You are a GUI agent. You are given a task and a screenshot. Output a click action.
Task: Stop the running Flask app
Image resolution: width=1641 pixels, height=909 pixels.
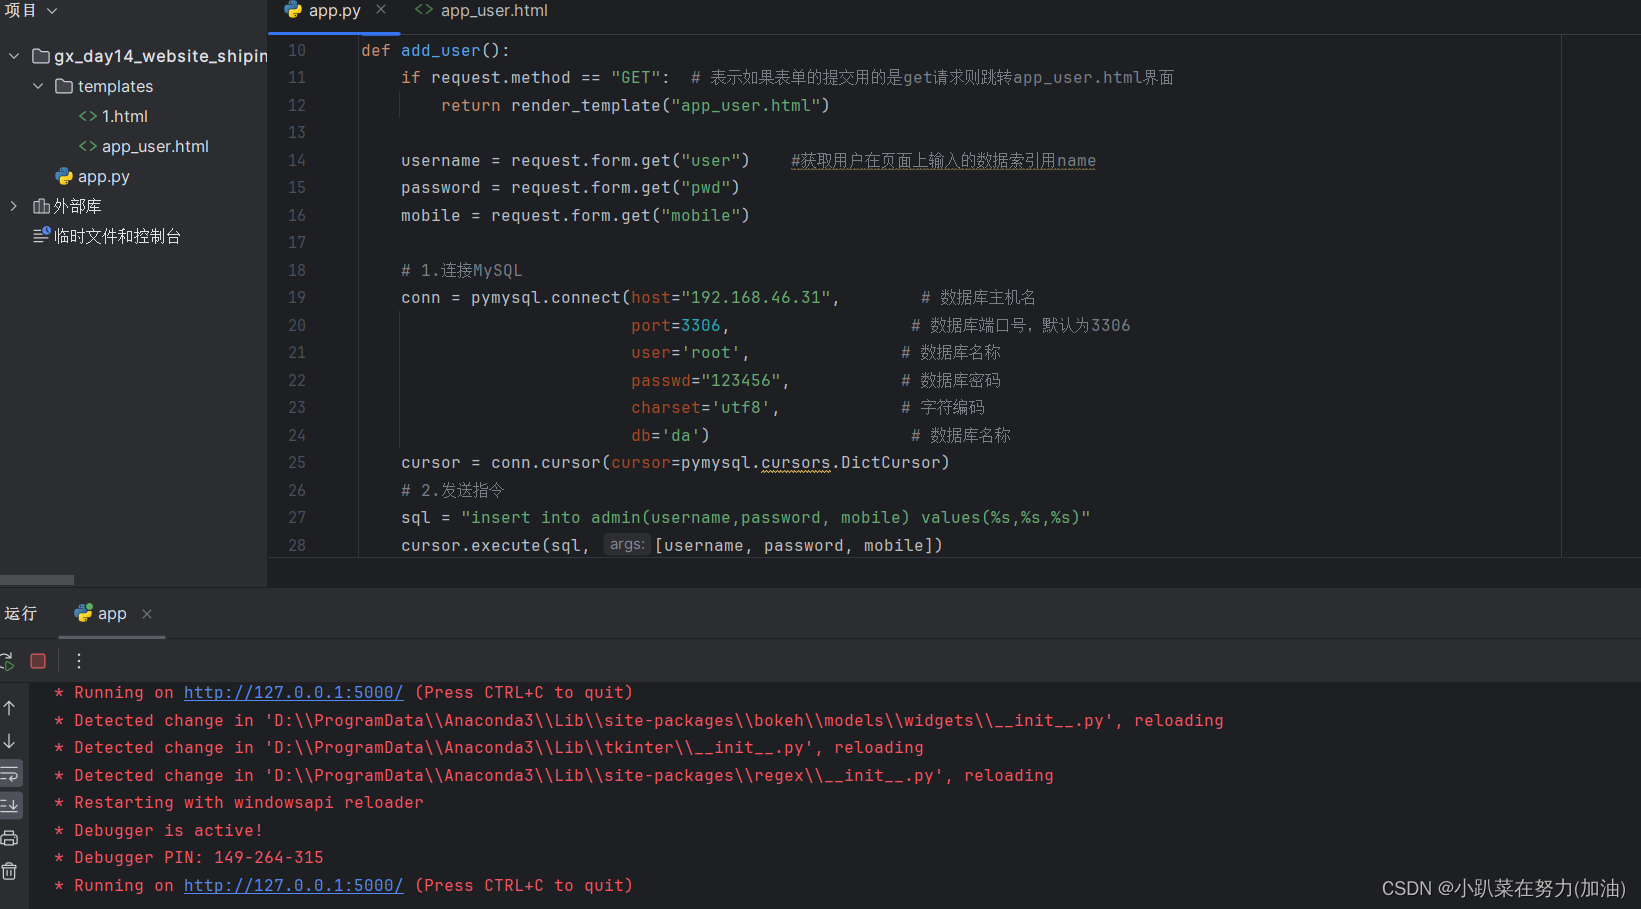38,661
